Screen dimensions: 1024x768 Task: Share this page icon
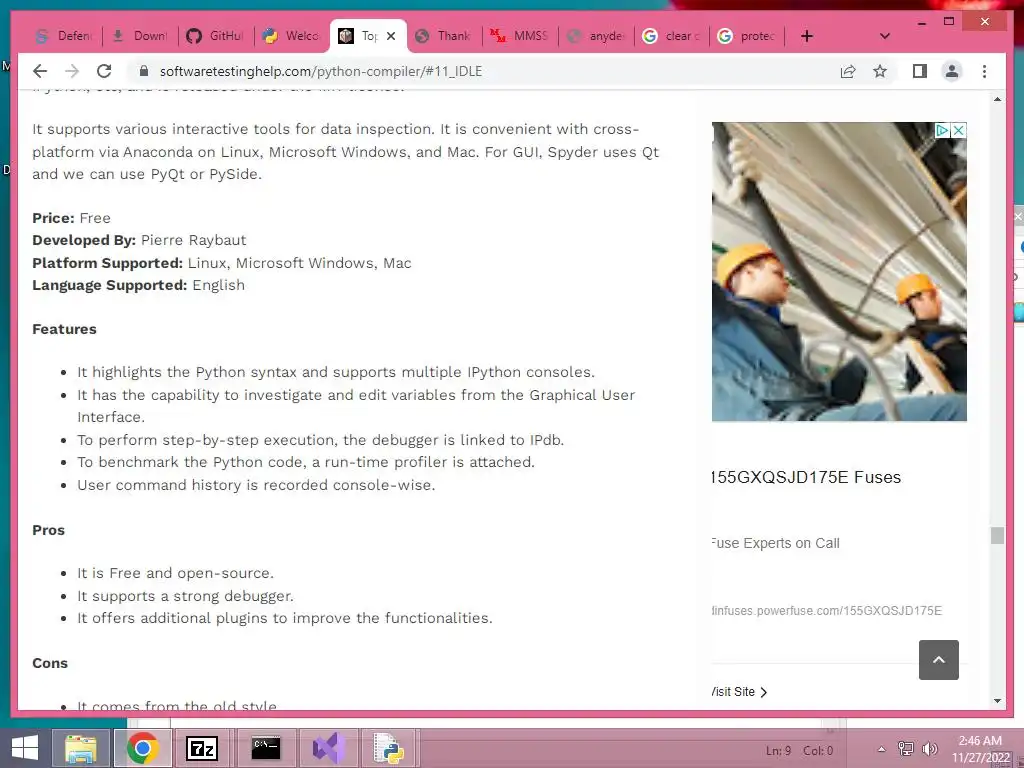pyautogui.click(x=848, y=71)
